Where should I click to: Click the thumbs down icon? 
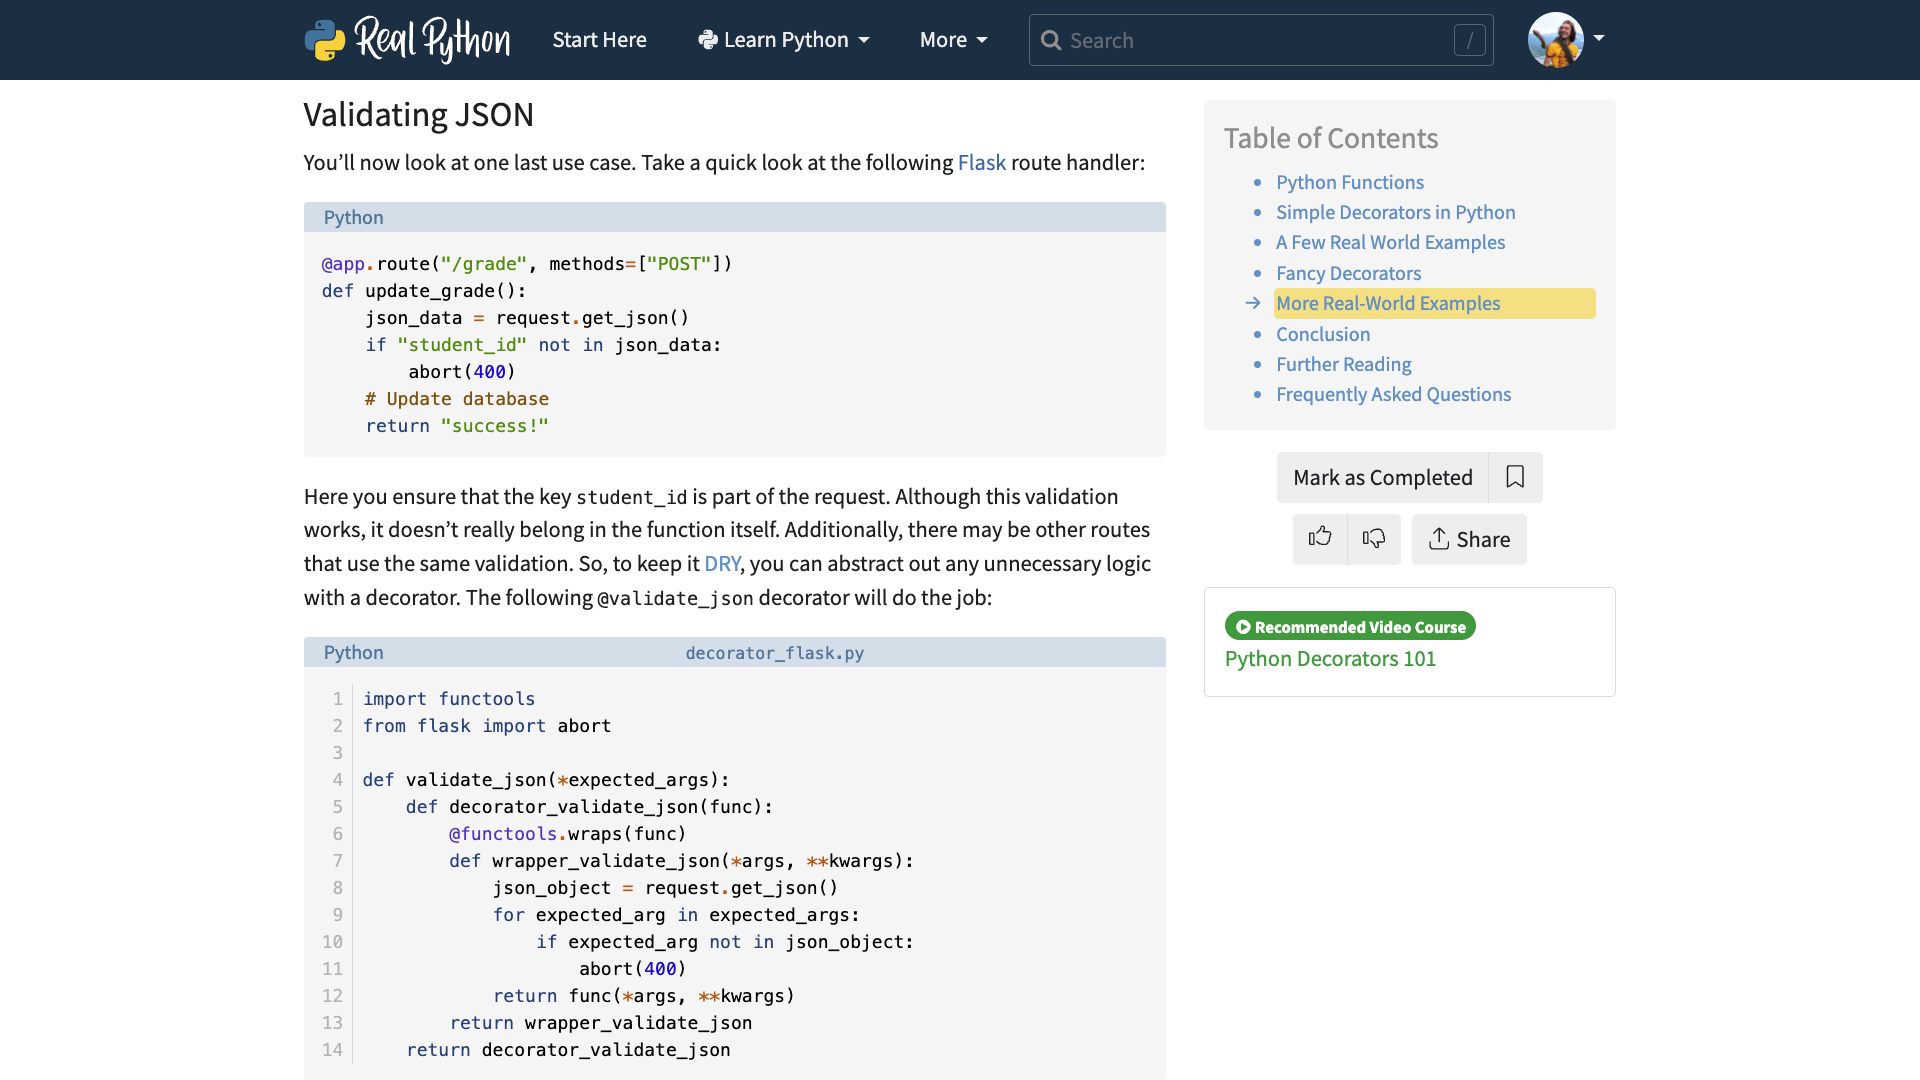tap(1374, 538)
